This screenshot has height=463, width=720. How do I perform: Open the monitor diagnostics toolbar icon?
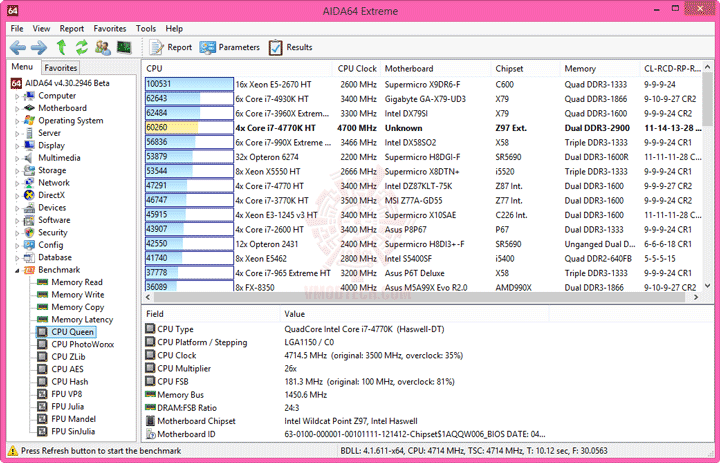[x=124, y=47]
